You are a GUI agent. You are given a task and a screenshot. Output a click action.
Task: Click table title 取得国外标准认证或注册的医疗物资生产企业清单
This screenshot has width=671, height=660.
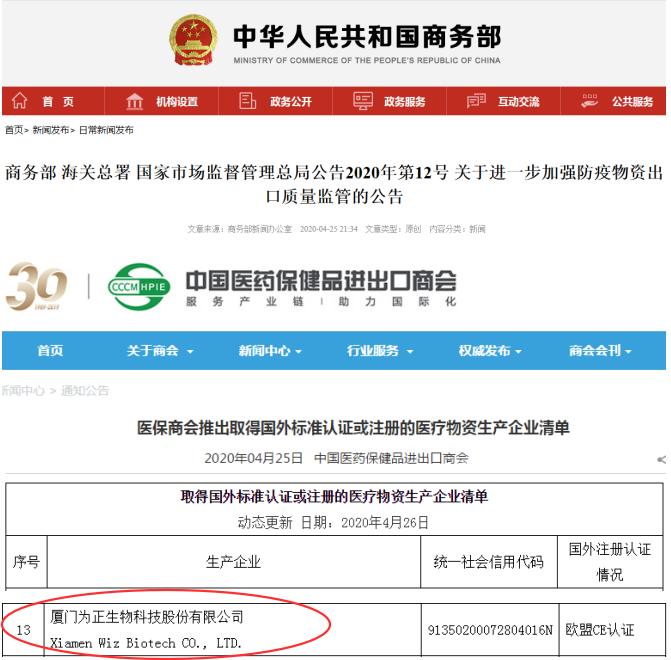click(x=334, y=496)
